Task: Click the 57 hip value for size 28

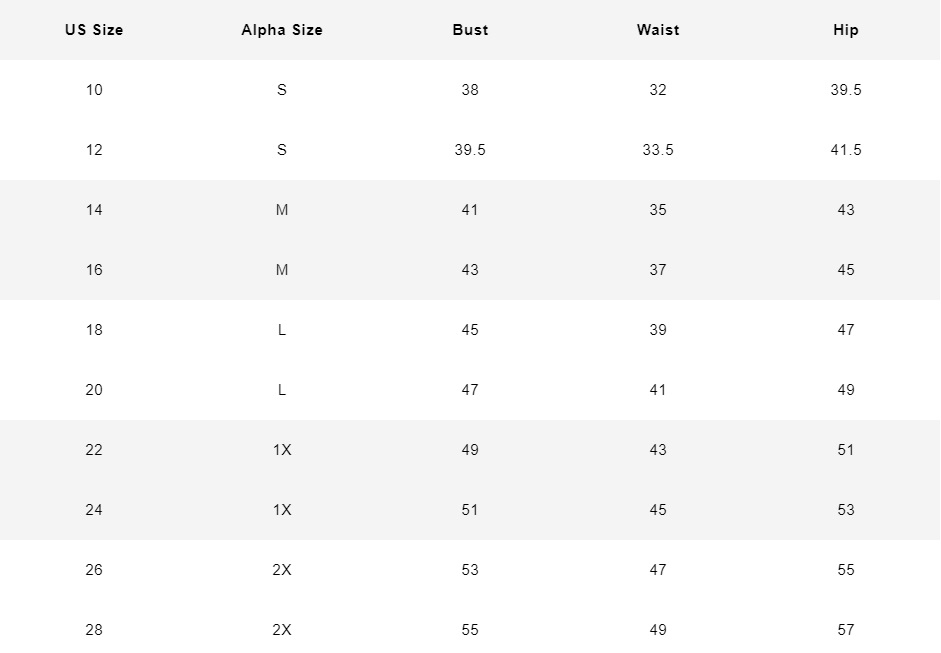Action: click(846, 630)
